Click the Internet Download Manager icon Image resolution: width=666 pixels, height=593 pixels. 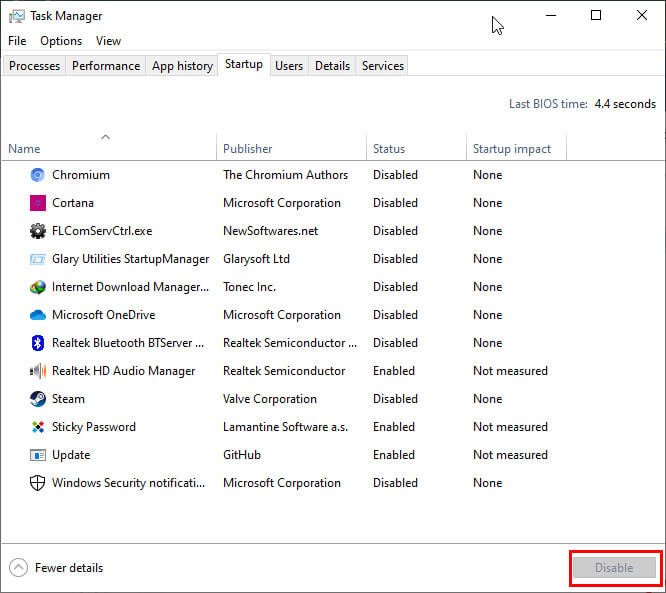coord(37,287)
